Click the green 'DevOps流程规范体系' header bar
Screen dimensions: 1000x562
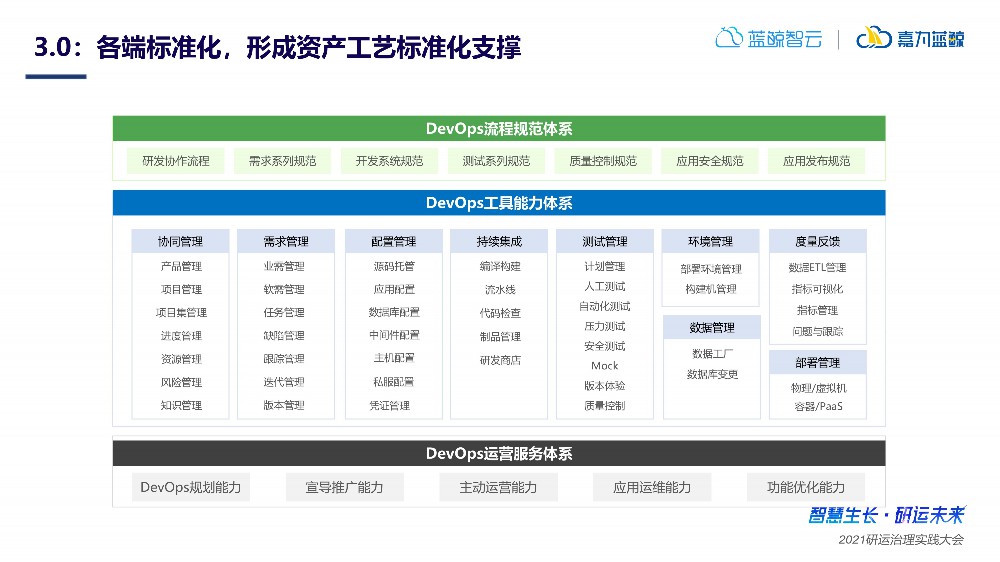point(499,128)
